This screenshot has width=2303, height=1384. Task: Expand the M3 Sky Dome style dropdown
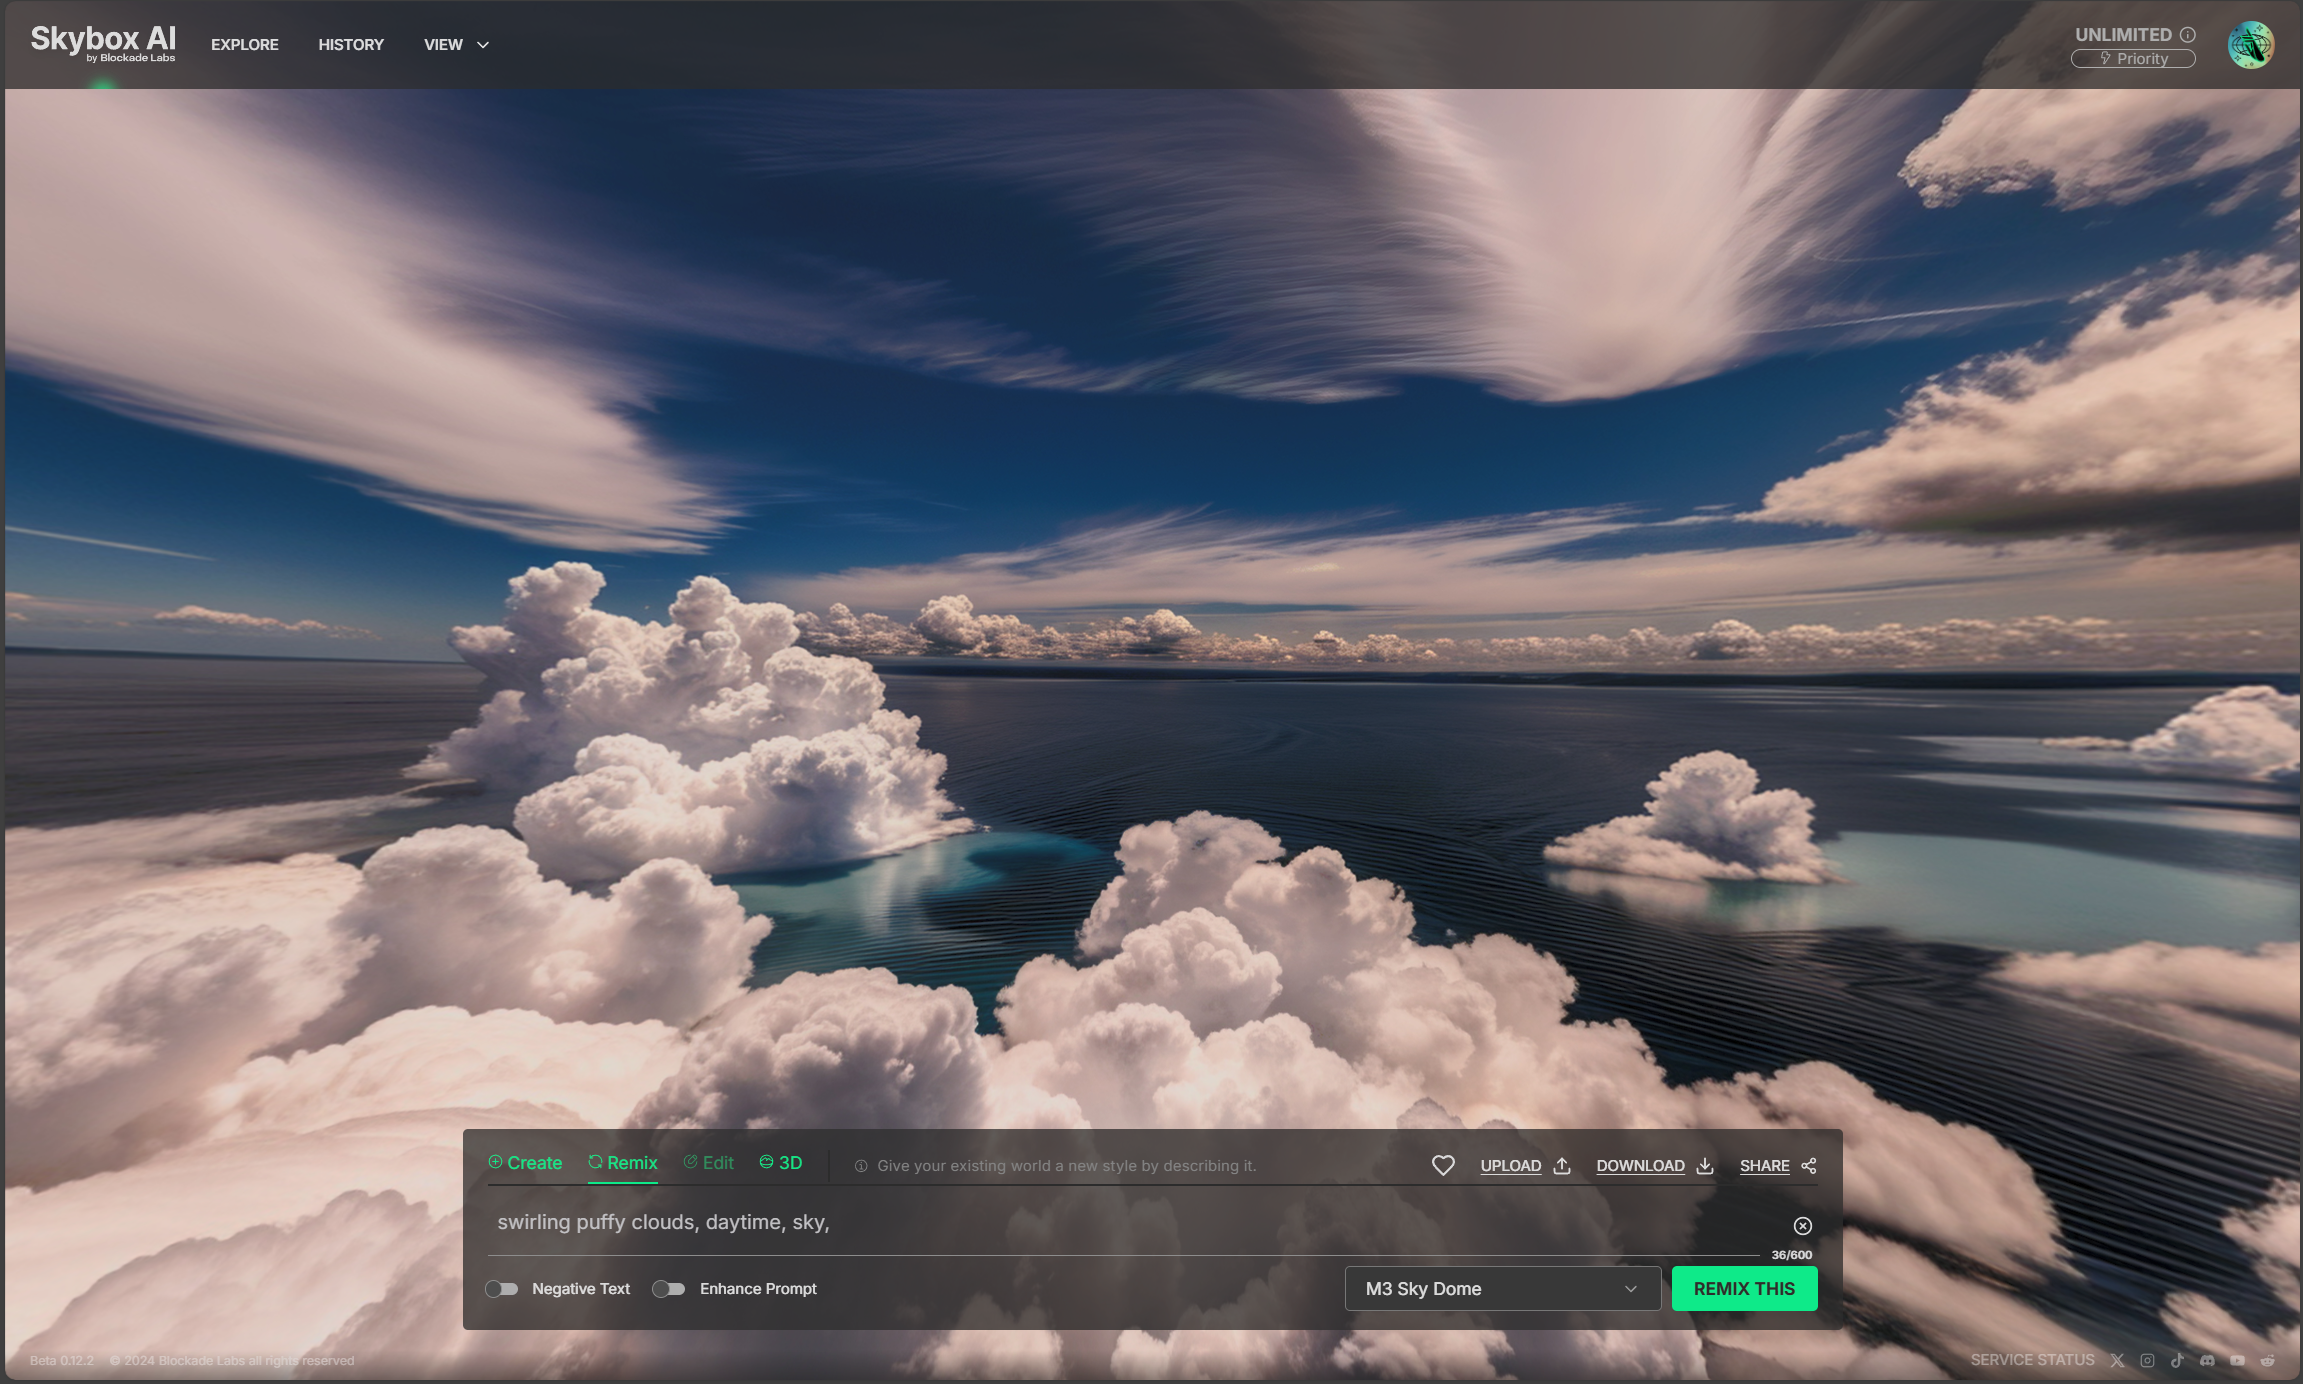coord(1502,1289)
